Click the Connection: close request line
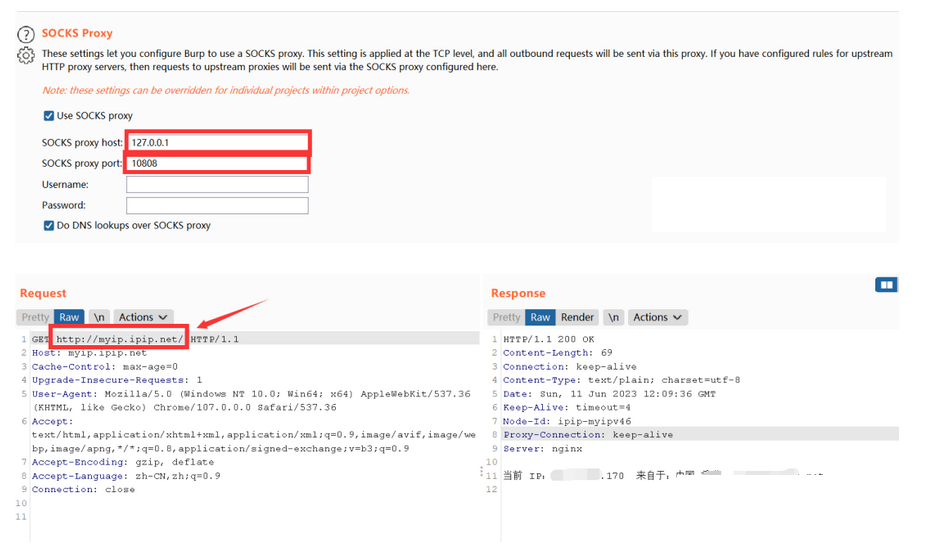Image resolution: width=949 pixels, height=549 pixels. (x=84, y=490)
